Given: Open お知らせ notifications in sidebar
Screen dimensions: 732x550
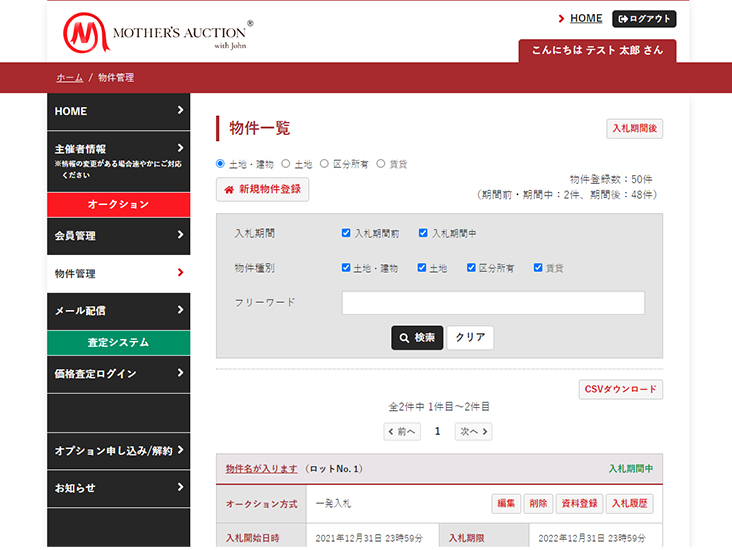Looking at the screenshot, I should pos(118,488).
